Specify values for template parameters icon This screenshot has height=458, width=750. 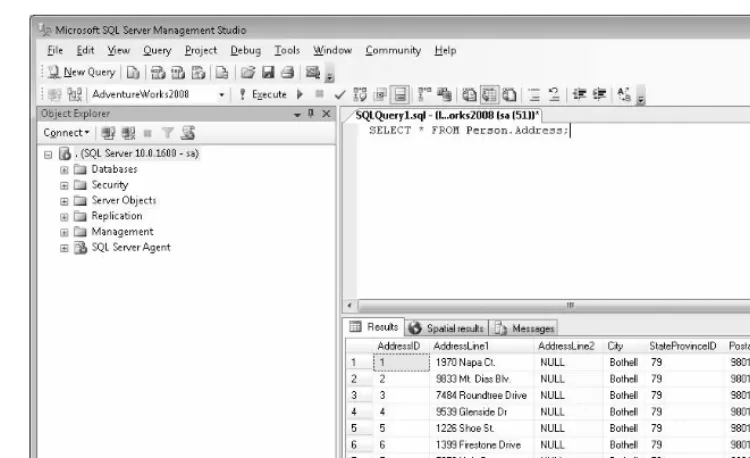click(624, 94)
